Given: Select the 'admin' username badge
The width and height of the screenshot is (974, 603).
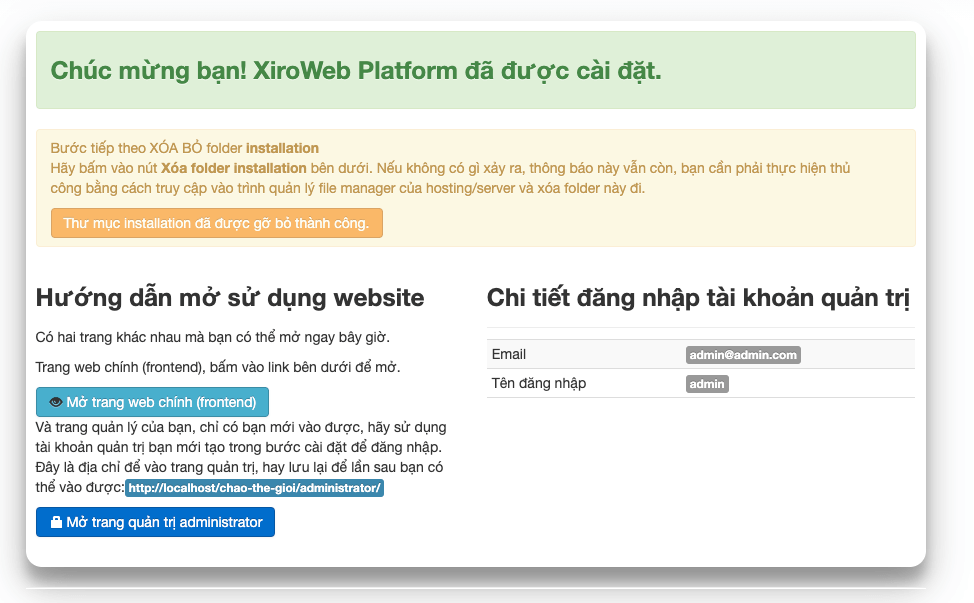Looking at the screenshot, I should click(x=707, y=384).
